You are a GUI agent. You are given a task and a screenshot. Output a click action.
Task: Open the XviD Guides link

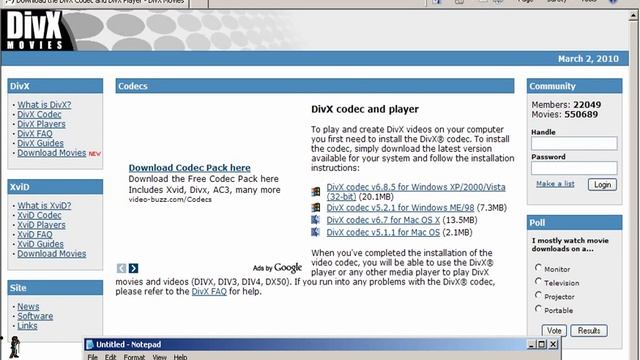point(40,244)
